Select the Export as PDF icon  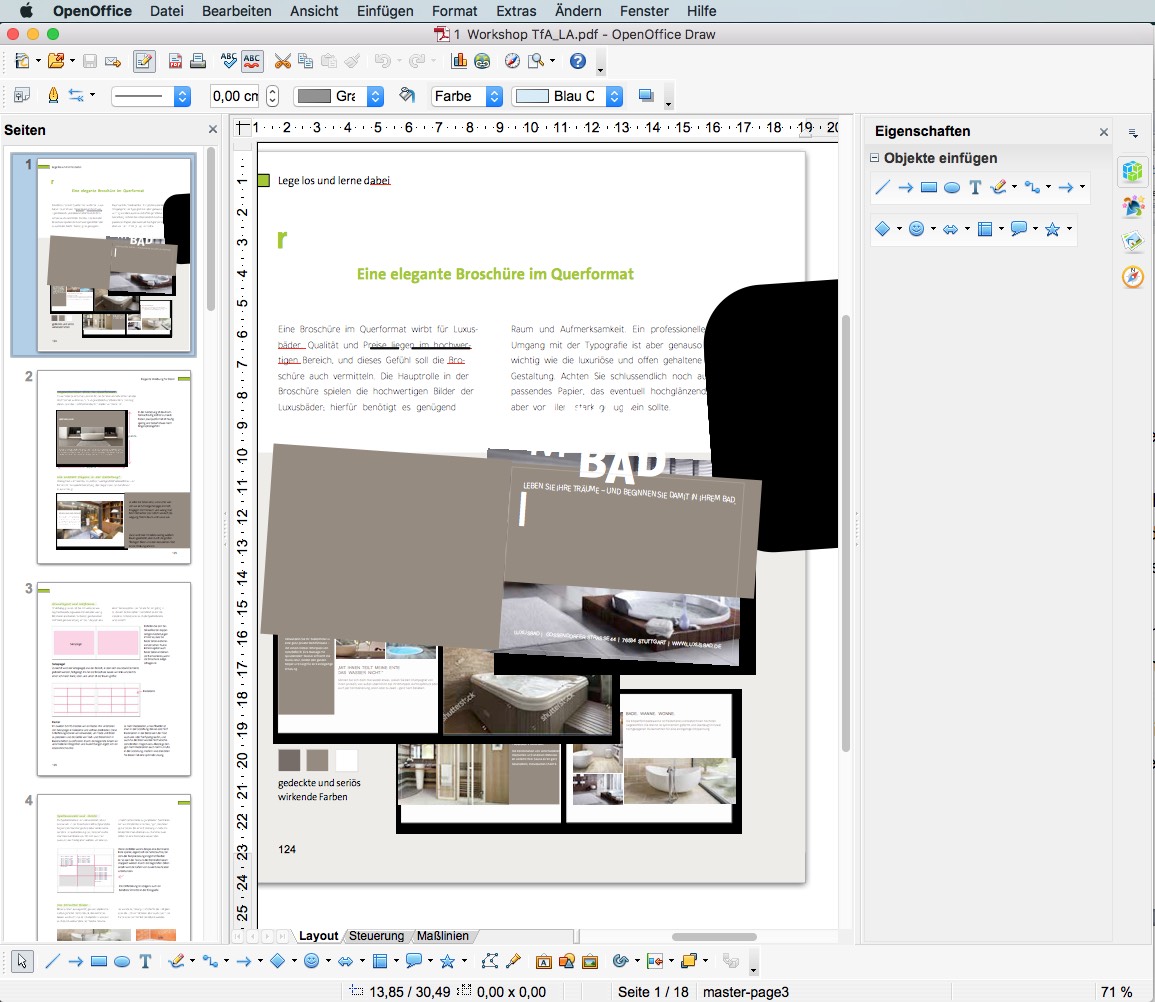(174, 60)
